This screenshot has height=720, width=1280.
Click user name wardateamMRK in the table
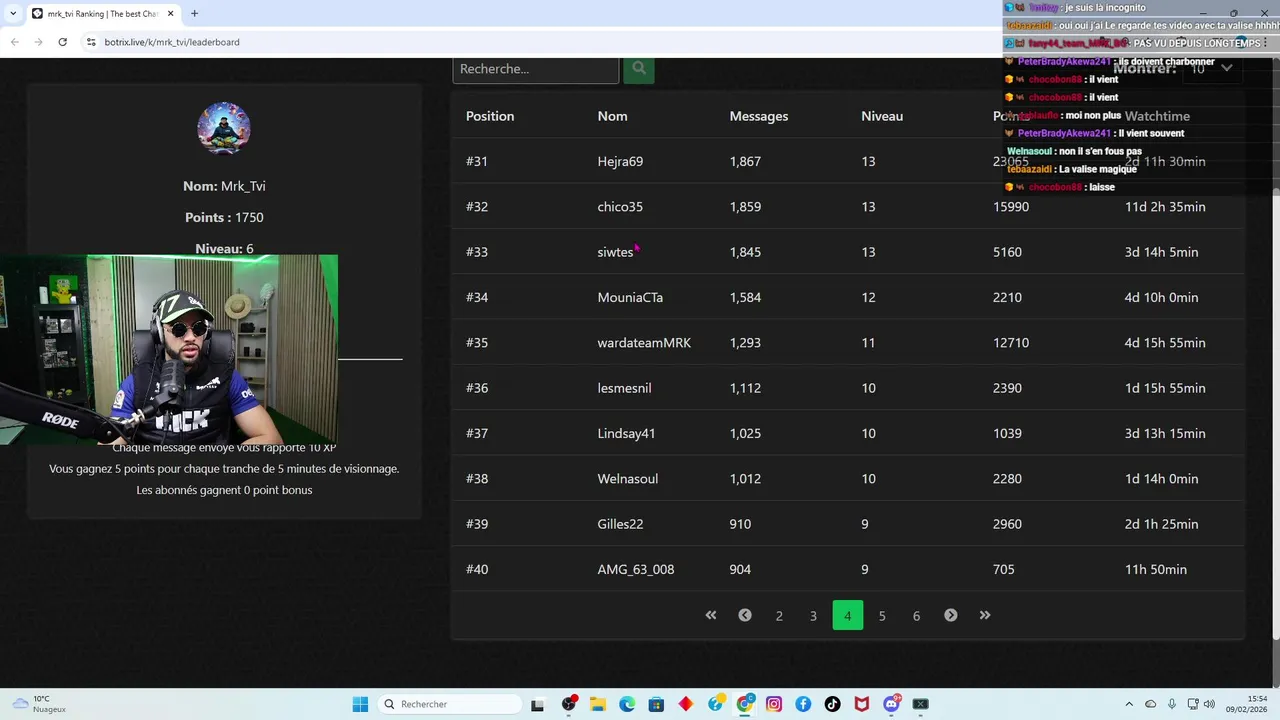[x=644, y=343]
